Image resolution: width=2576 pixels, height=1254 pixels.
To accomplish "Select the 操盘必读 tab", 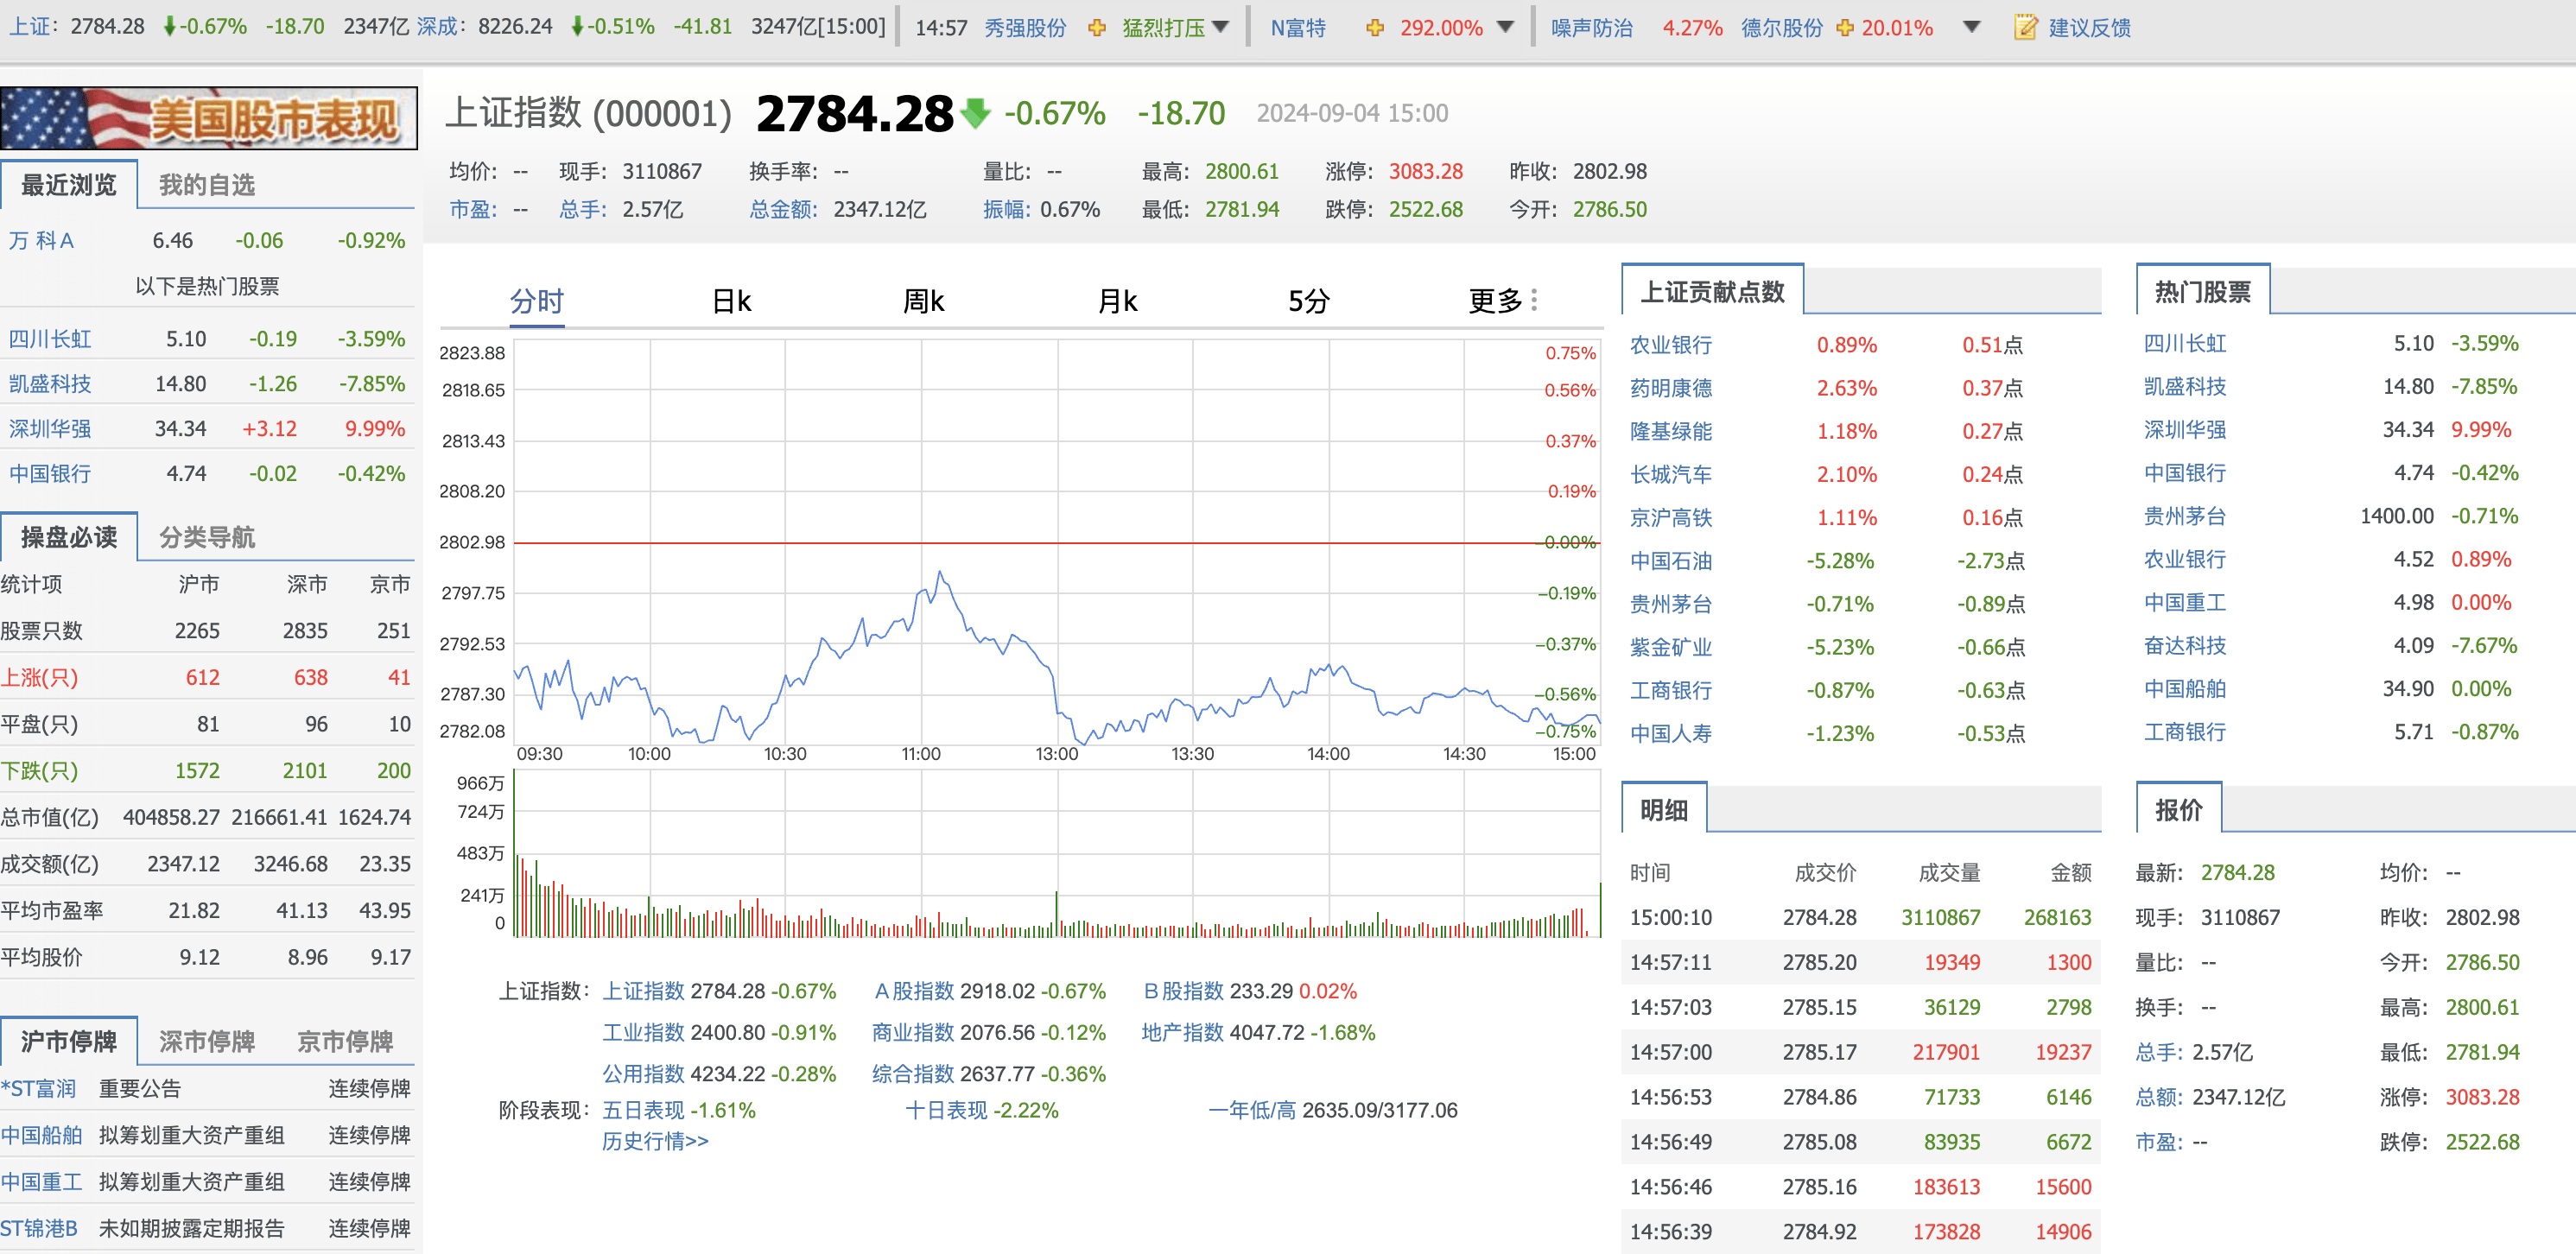I will click(x=69, y=537).
